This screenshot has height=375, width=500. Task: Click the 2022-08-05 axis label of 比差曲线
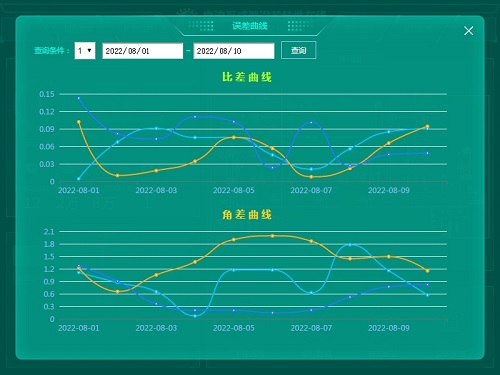tap(234, 190)
